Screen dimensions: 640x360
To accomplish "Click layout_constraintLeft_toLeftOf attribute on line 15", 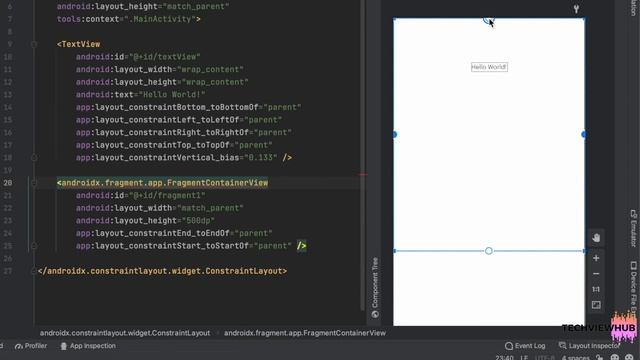I will tap(179, 120).
